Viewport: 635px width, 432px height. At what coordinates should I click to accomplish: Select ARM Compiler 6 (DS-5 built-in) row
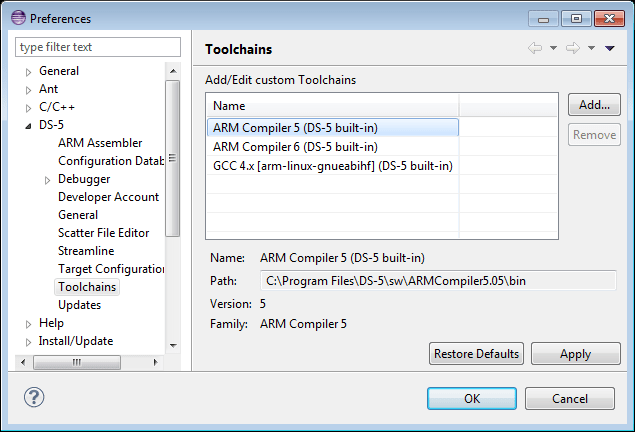coord(333,147)
